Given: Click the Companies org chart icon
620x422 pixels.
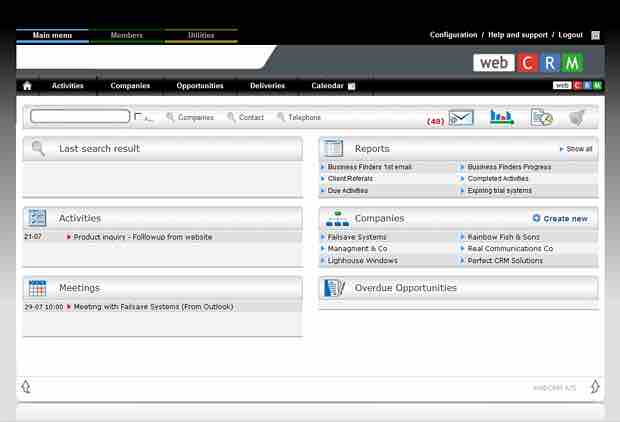Looking at the screenshot, I should coord(337,218).
